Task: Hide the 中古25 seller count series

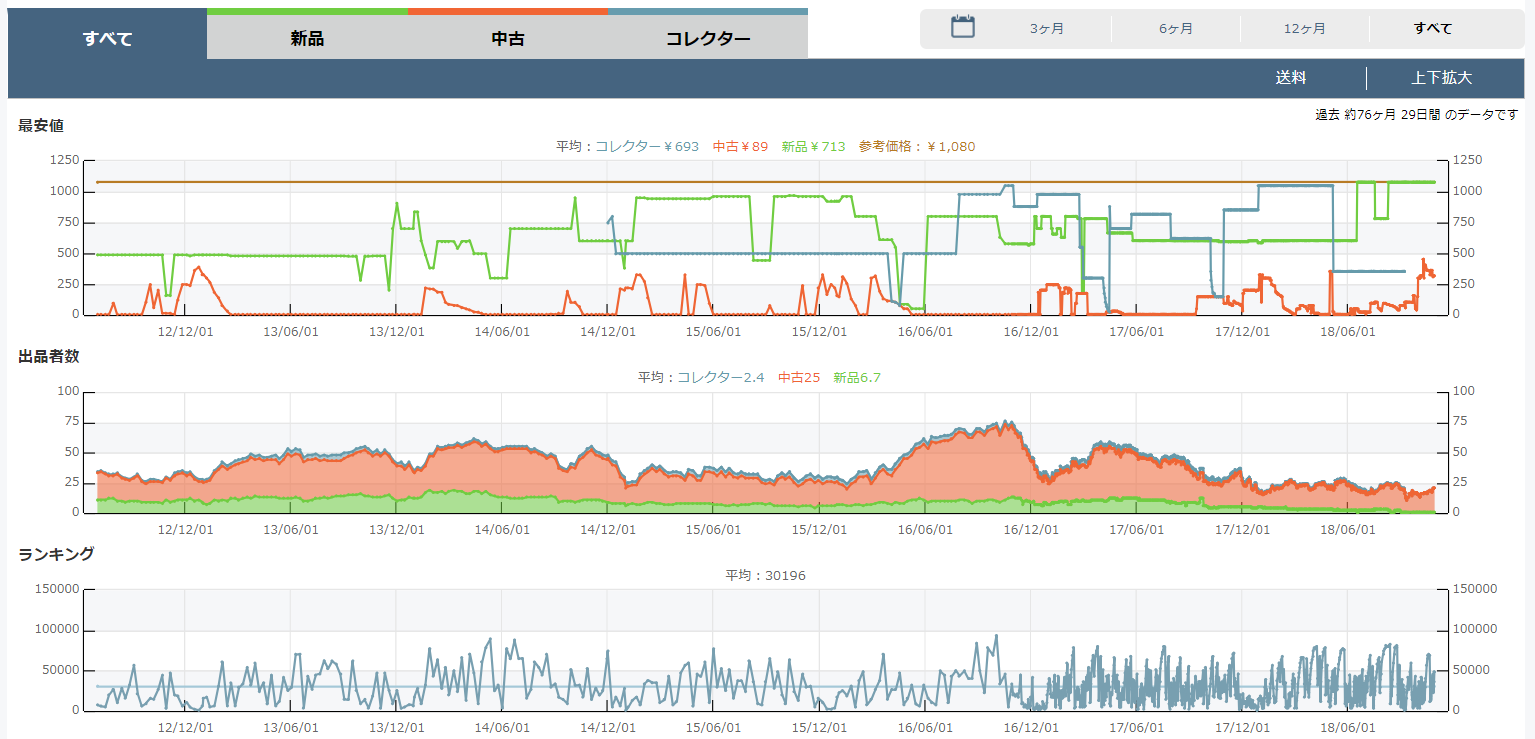Action: [x=799, y=378]
